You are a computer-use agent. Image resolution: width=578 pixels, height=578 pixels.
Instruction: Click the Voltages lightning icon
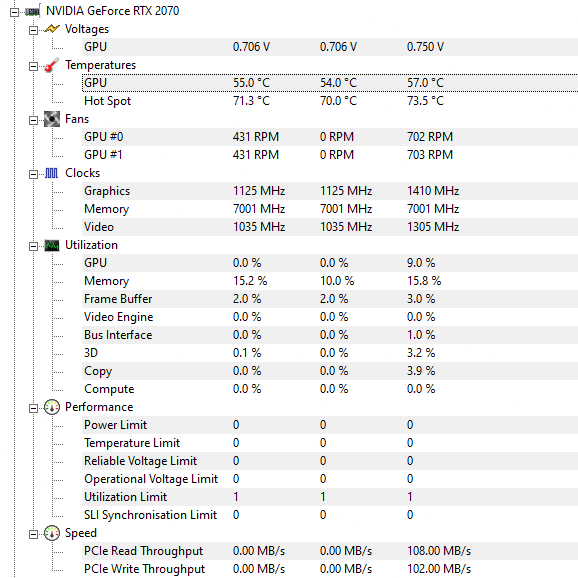[x=52, y=29]
